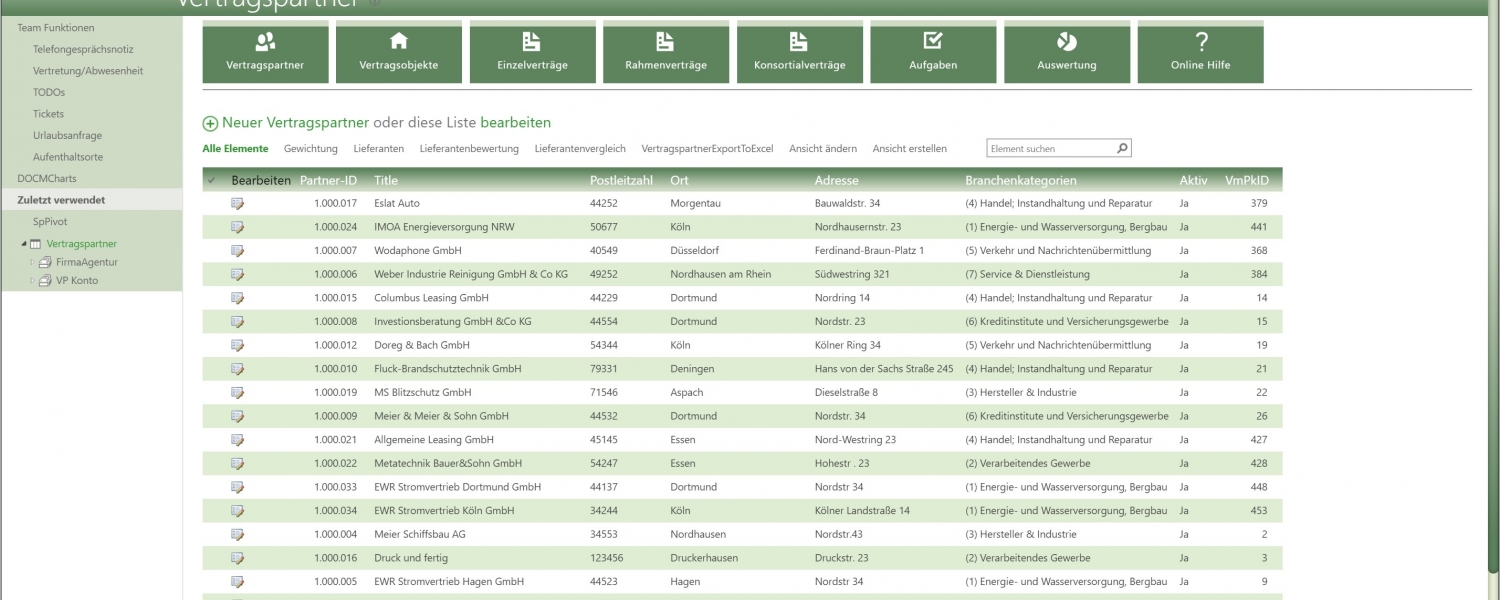1500x600 pixels.
Task: Click the edit icon for IMOA Energieversorgung NRW
Action: (237, 227)
